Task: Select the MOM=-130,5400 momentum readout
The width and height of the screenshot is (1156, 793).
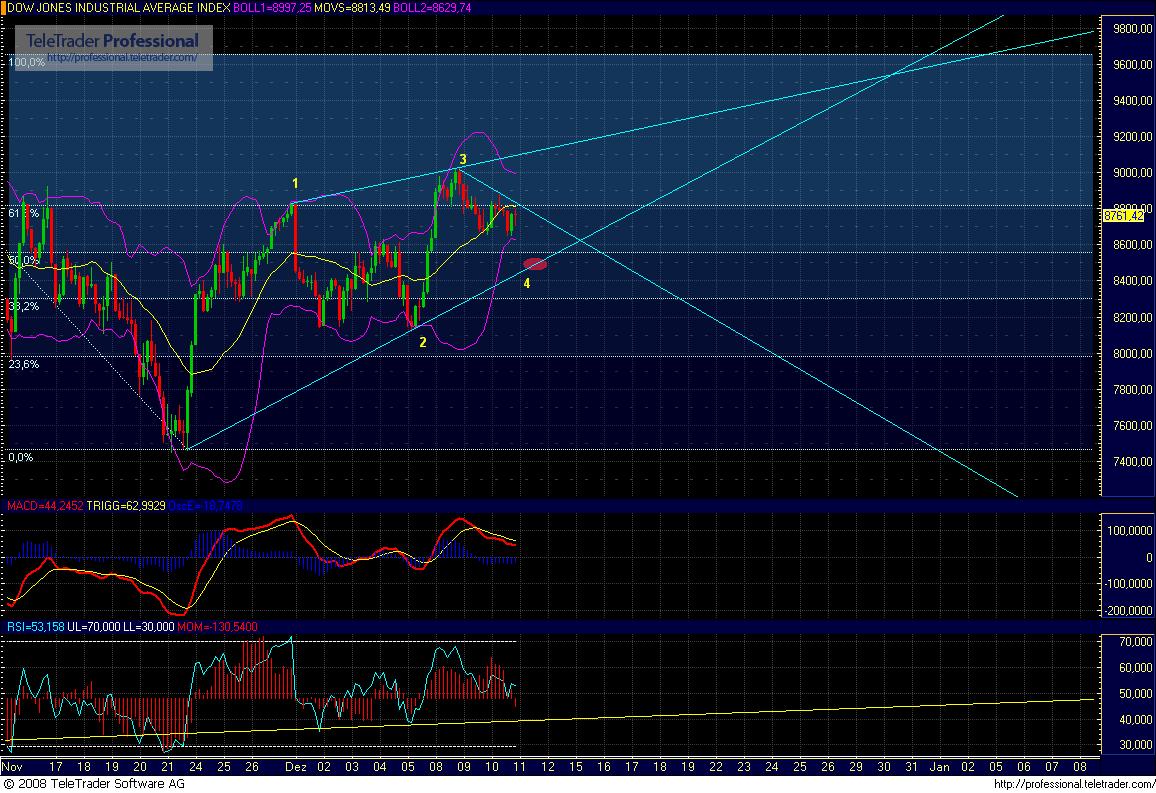Action: 218,627
